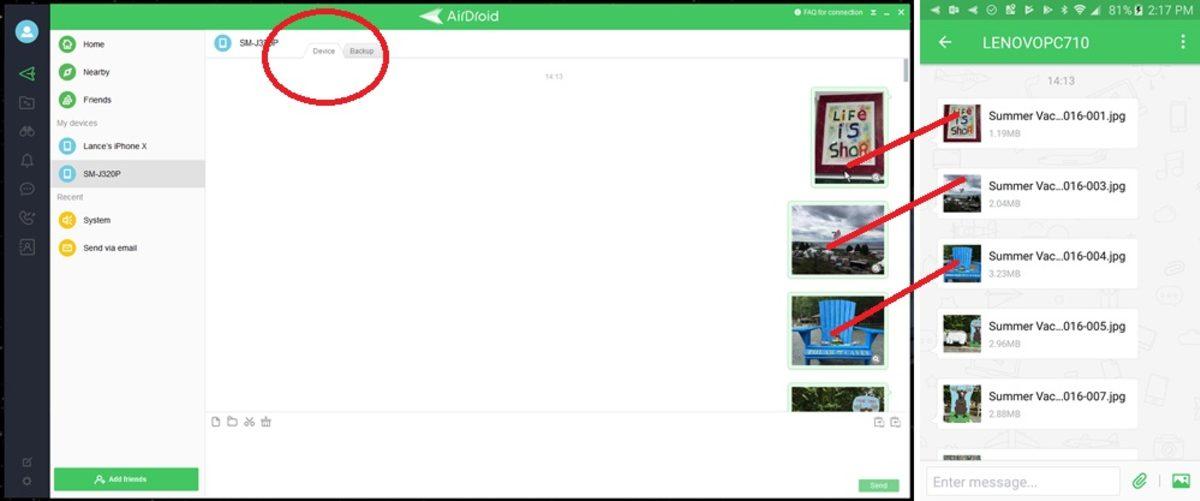Viewport: 1200px width, 501px height.
Task: Open Summer Vac...016-003.jpg on phone
Action: point(1036,193)
